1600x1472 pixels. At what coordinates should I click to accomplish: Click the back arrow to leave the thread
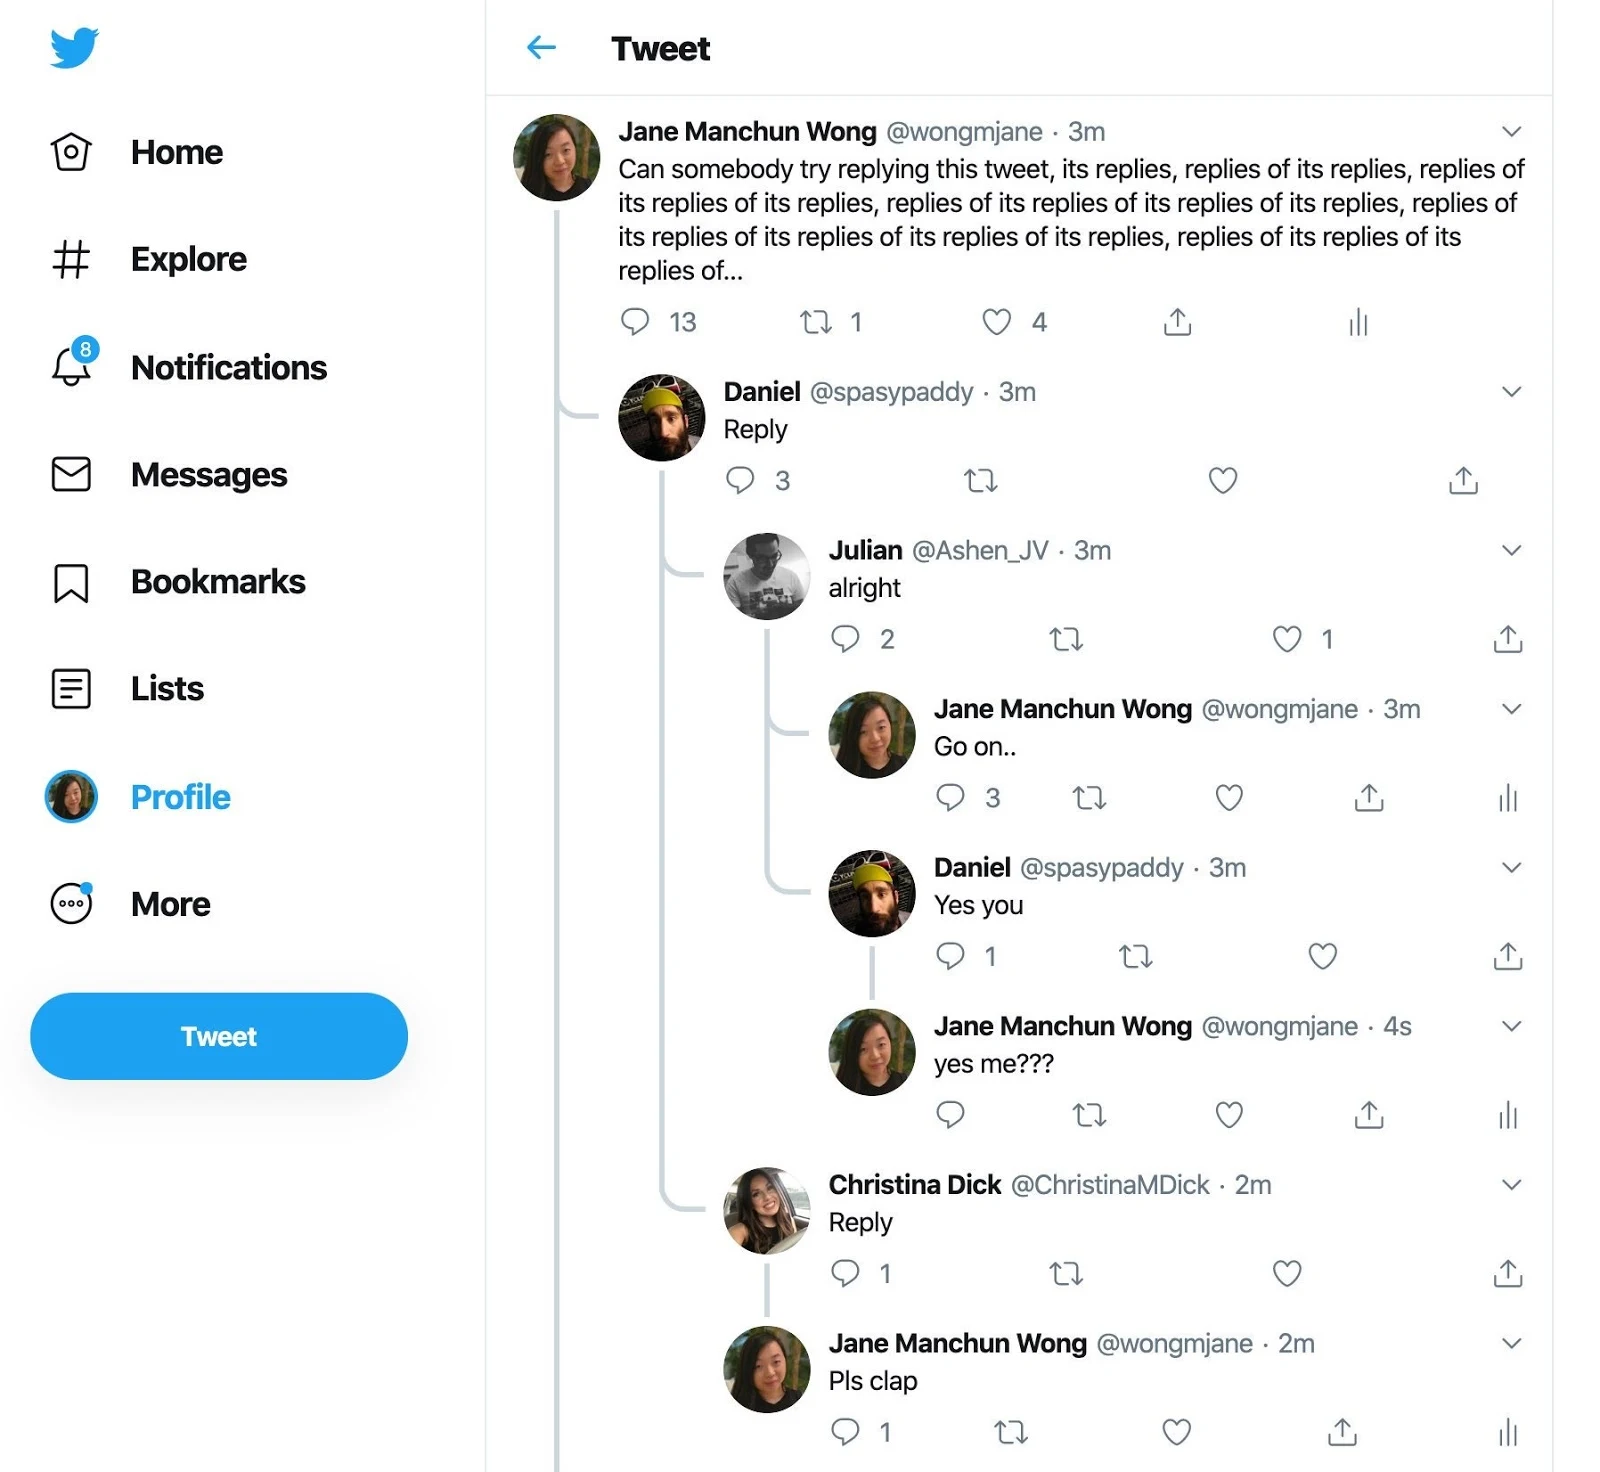[x=540, y=47]
